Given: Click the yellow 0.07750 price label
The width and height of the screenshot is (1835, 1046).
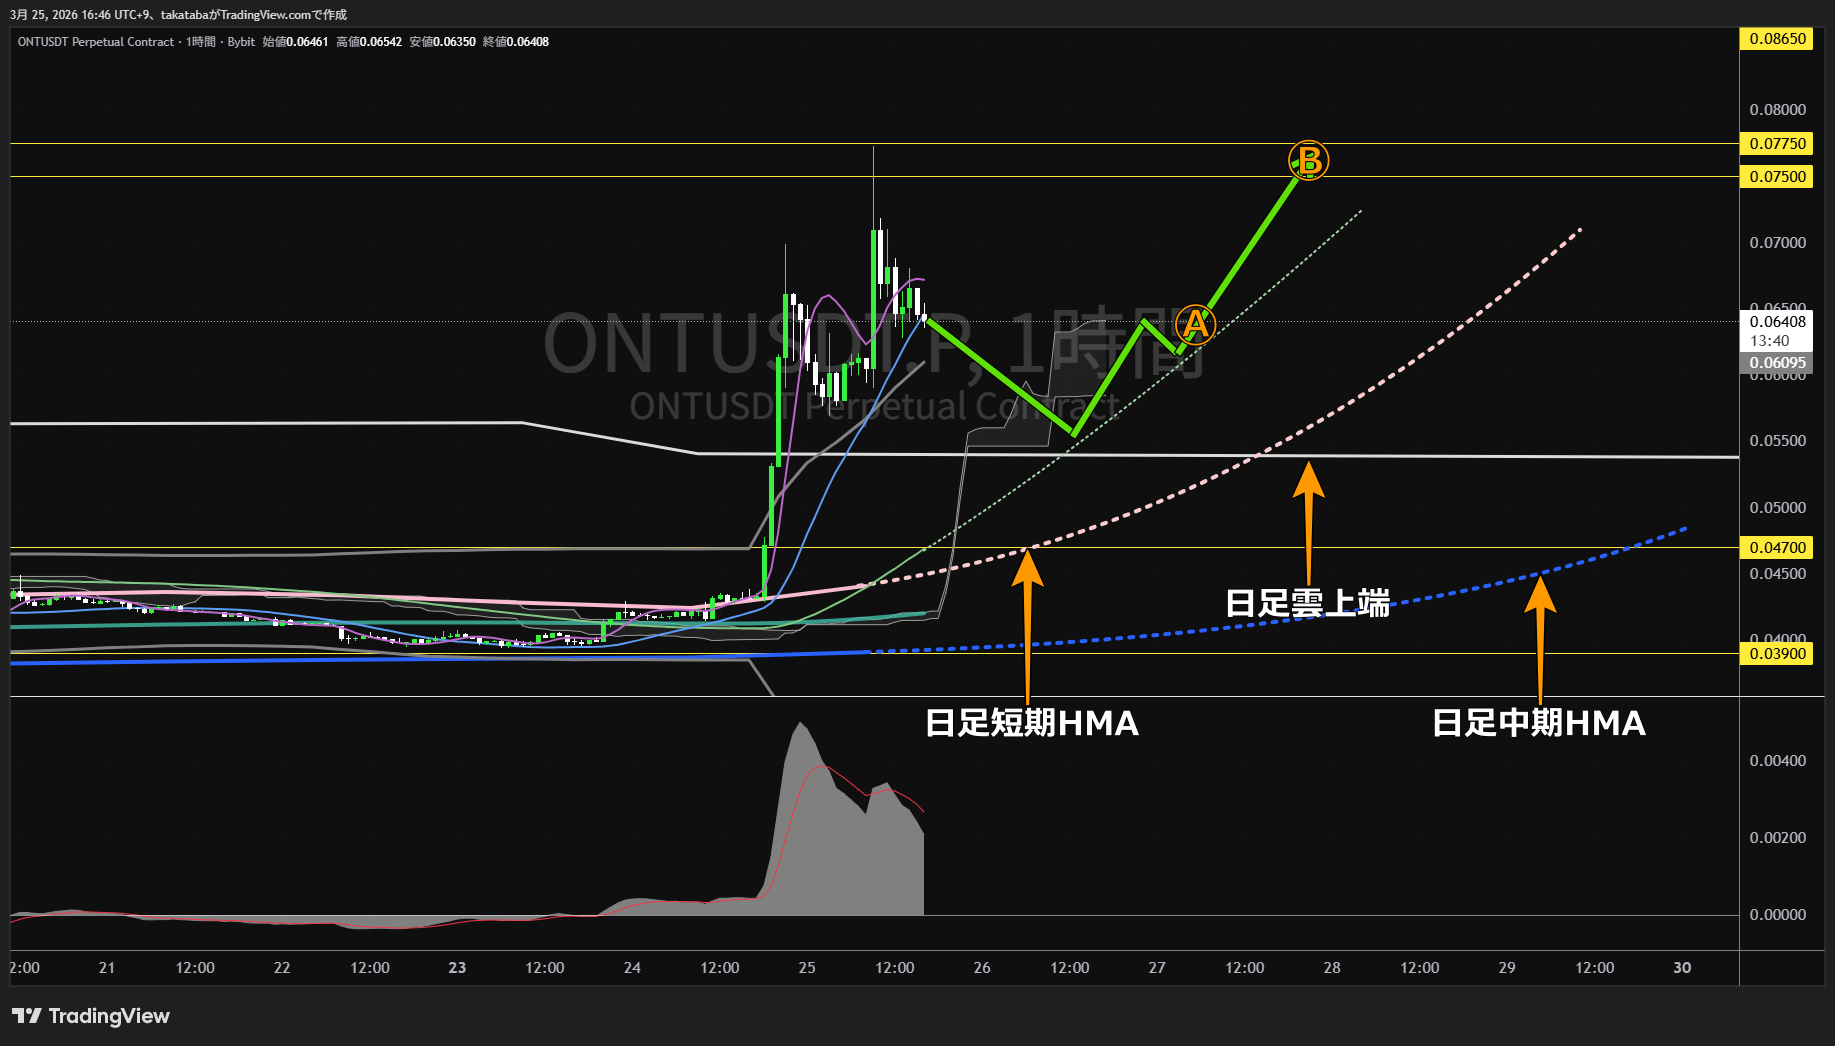Looking at the screenshot, I should (x=1777, y=144).
